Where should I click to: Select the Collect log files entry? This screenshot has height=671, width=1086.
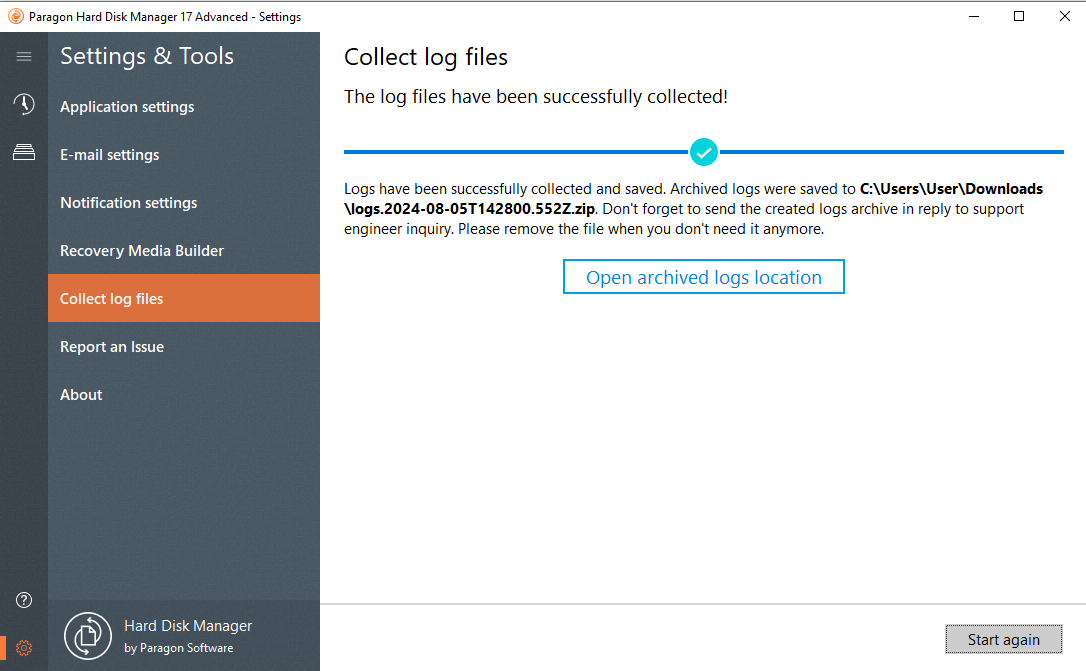[x=110, y=298]
